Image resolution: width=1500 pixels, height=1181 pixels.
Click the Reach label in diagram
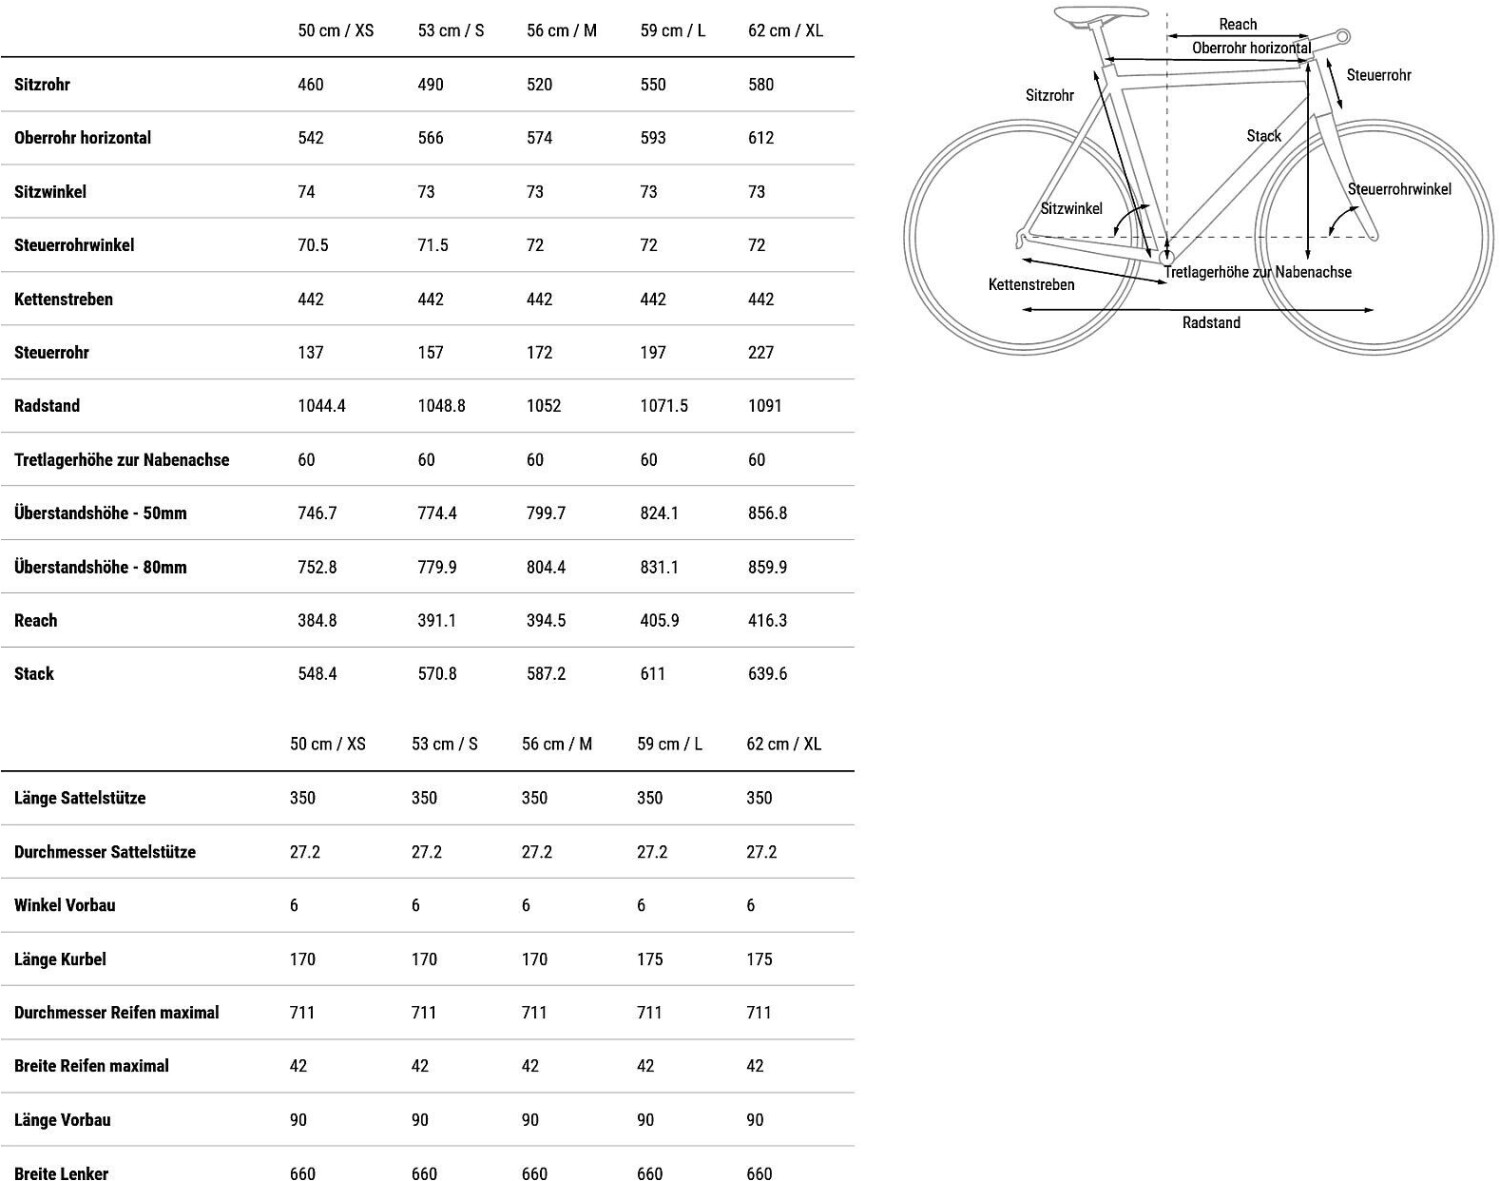click(1237, 24)
